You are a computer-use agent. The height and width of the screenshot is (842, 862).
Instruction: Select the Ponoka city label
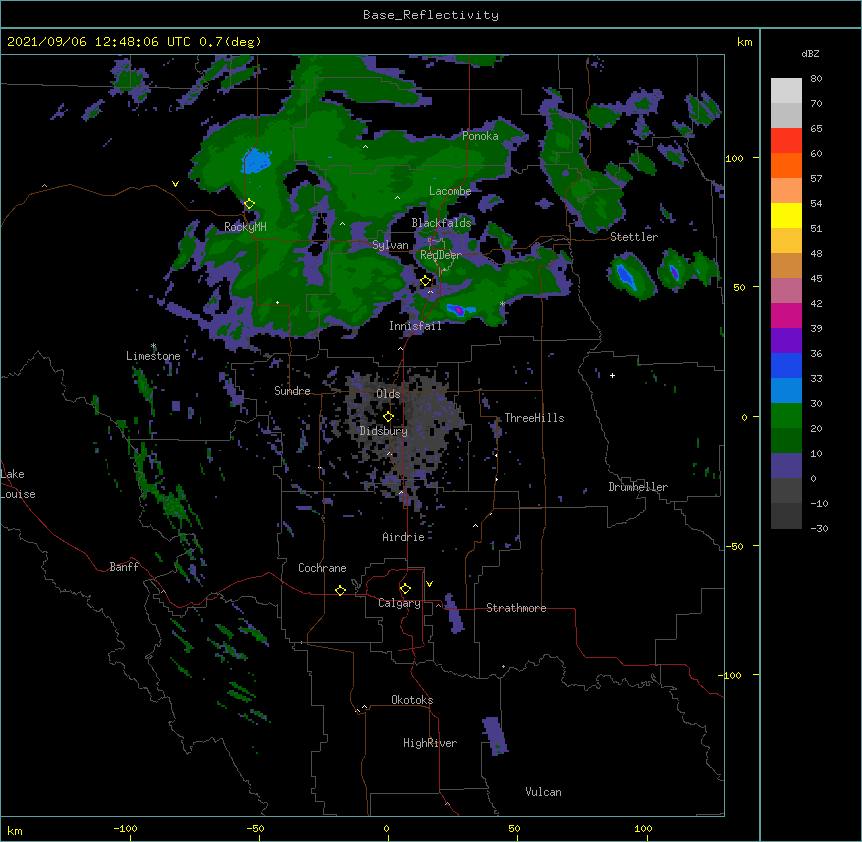tap(480, 136)
